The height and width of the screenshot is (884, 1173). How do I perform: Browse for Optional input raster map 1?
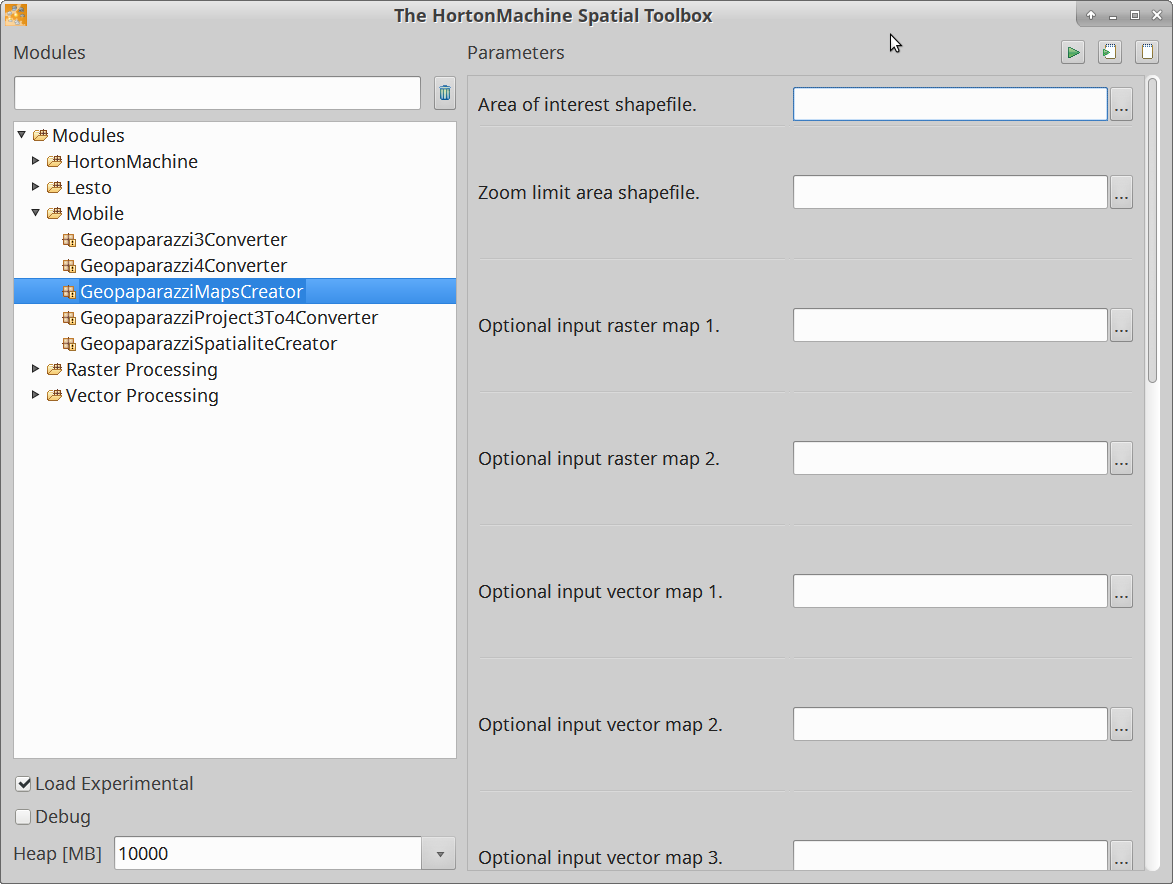pos(1121,326)
